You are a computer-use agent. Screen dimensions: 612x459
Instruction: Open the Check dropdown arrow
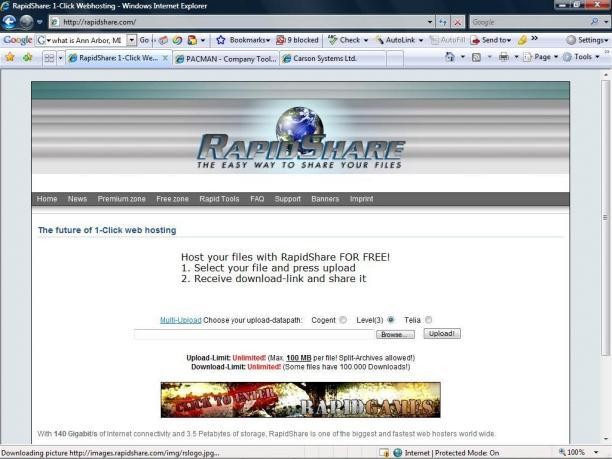point(366,40)
